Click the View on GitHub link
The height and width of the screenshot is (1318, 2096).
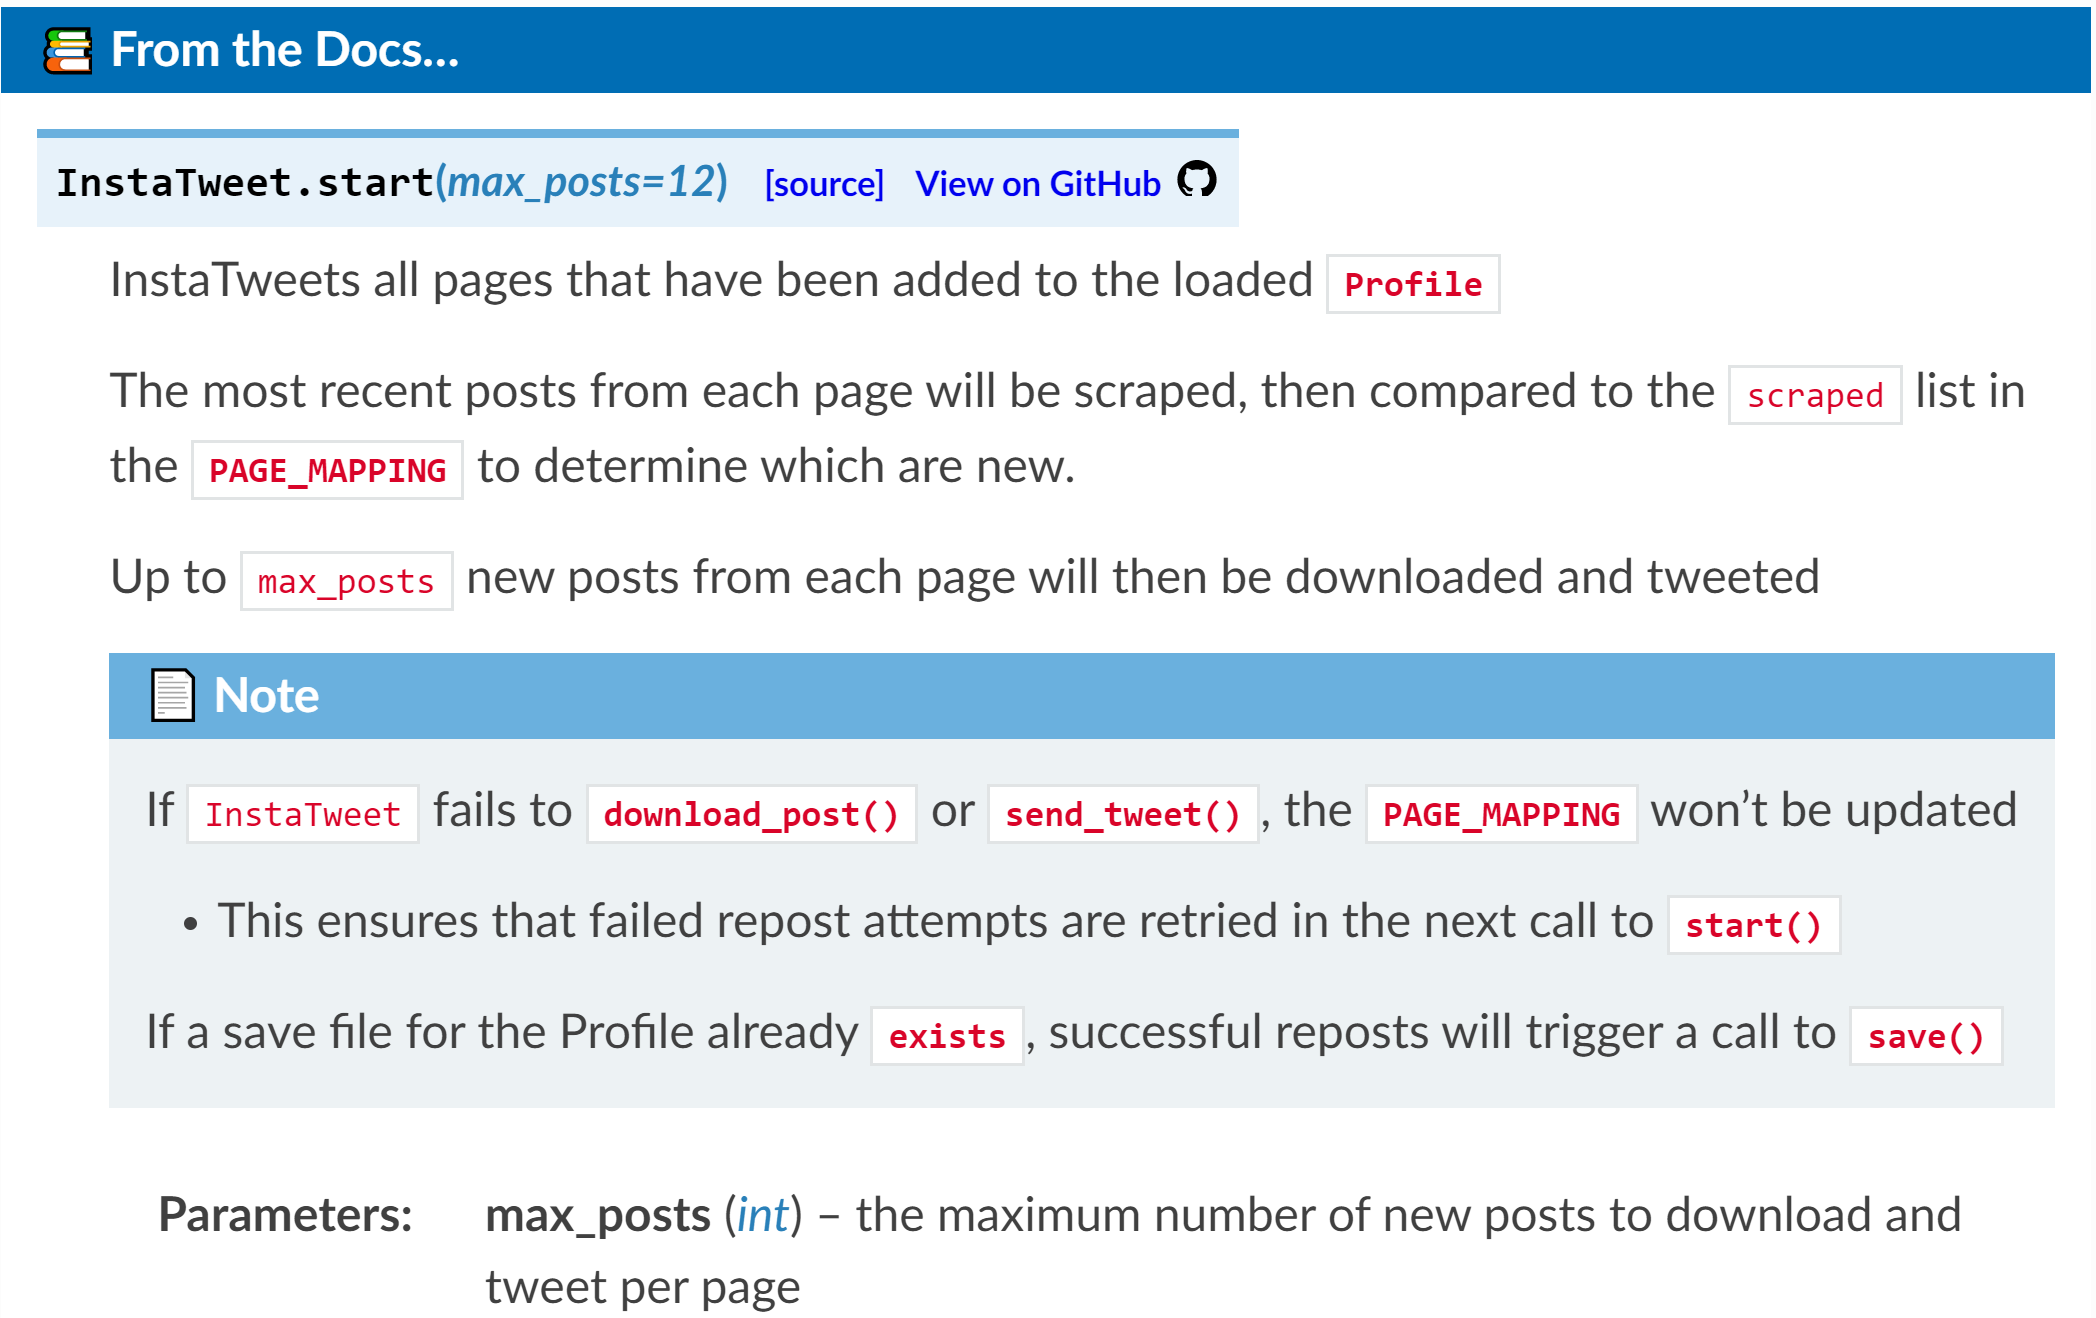click(1036, 183)
